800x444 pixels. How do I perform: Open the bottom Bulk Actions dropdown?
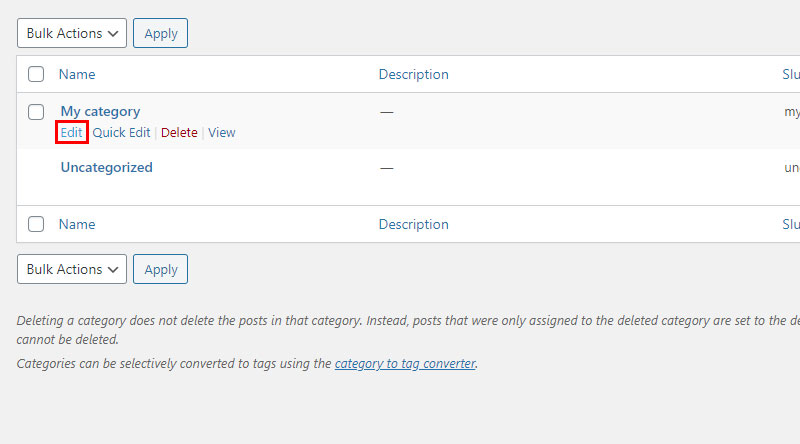coord(71,269)
